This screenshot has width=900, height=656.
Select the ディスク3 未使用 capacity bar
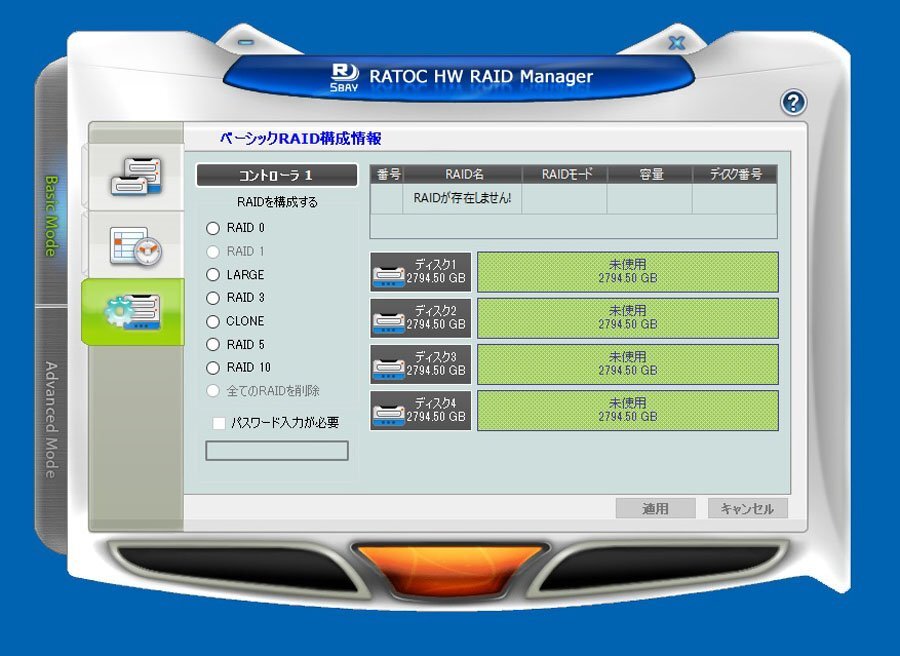(628, 364)
